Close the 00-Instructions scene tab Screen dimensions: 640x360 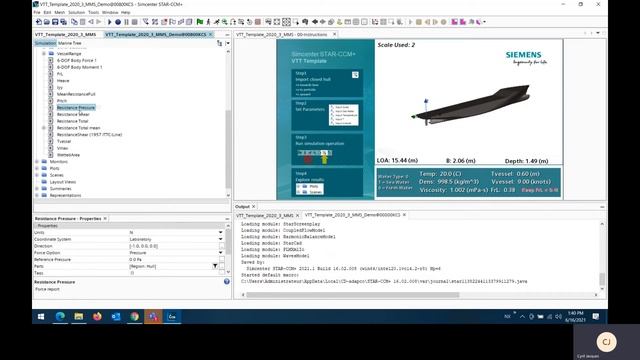pyautogui.click(x=334, y=34)
